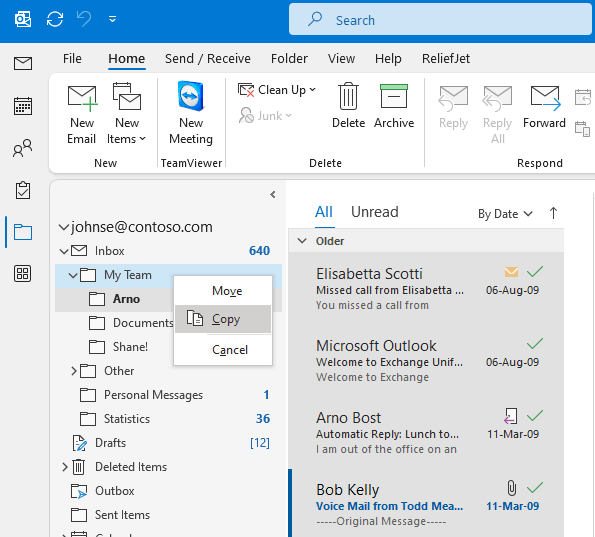Open the People view in the sidebar

click(23, 148)
